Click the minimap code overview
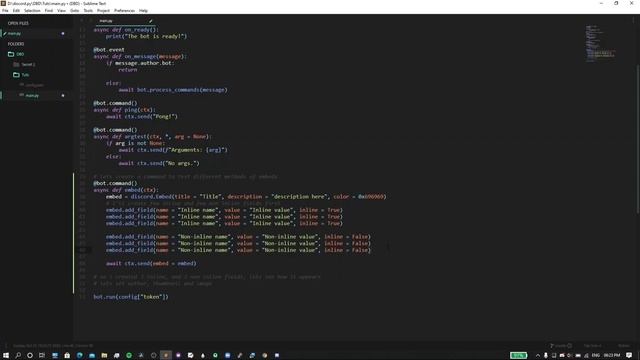The width and height of the screenshot is (640, 360). click(600, 44)
